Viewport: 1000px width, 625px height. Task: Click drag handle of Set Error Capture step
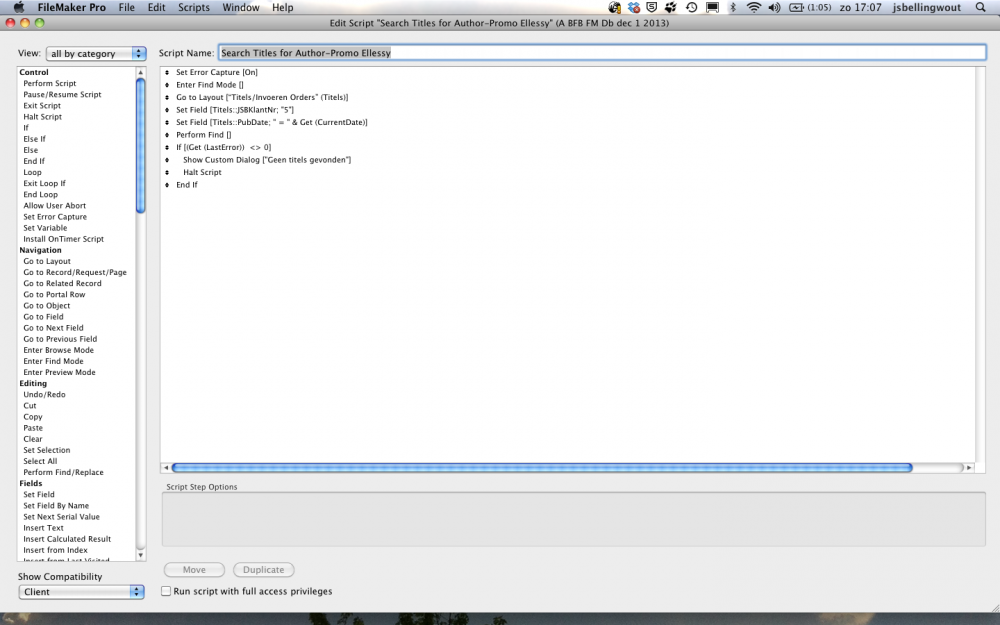[x=167, y=73]
